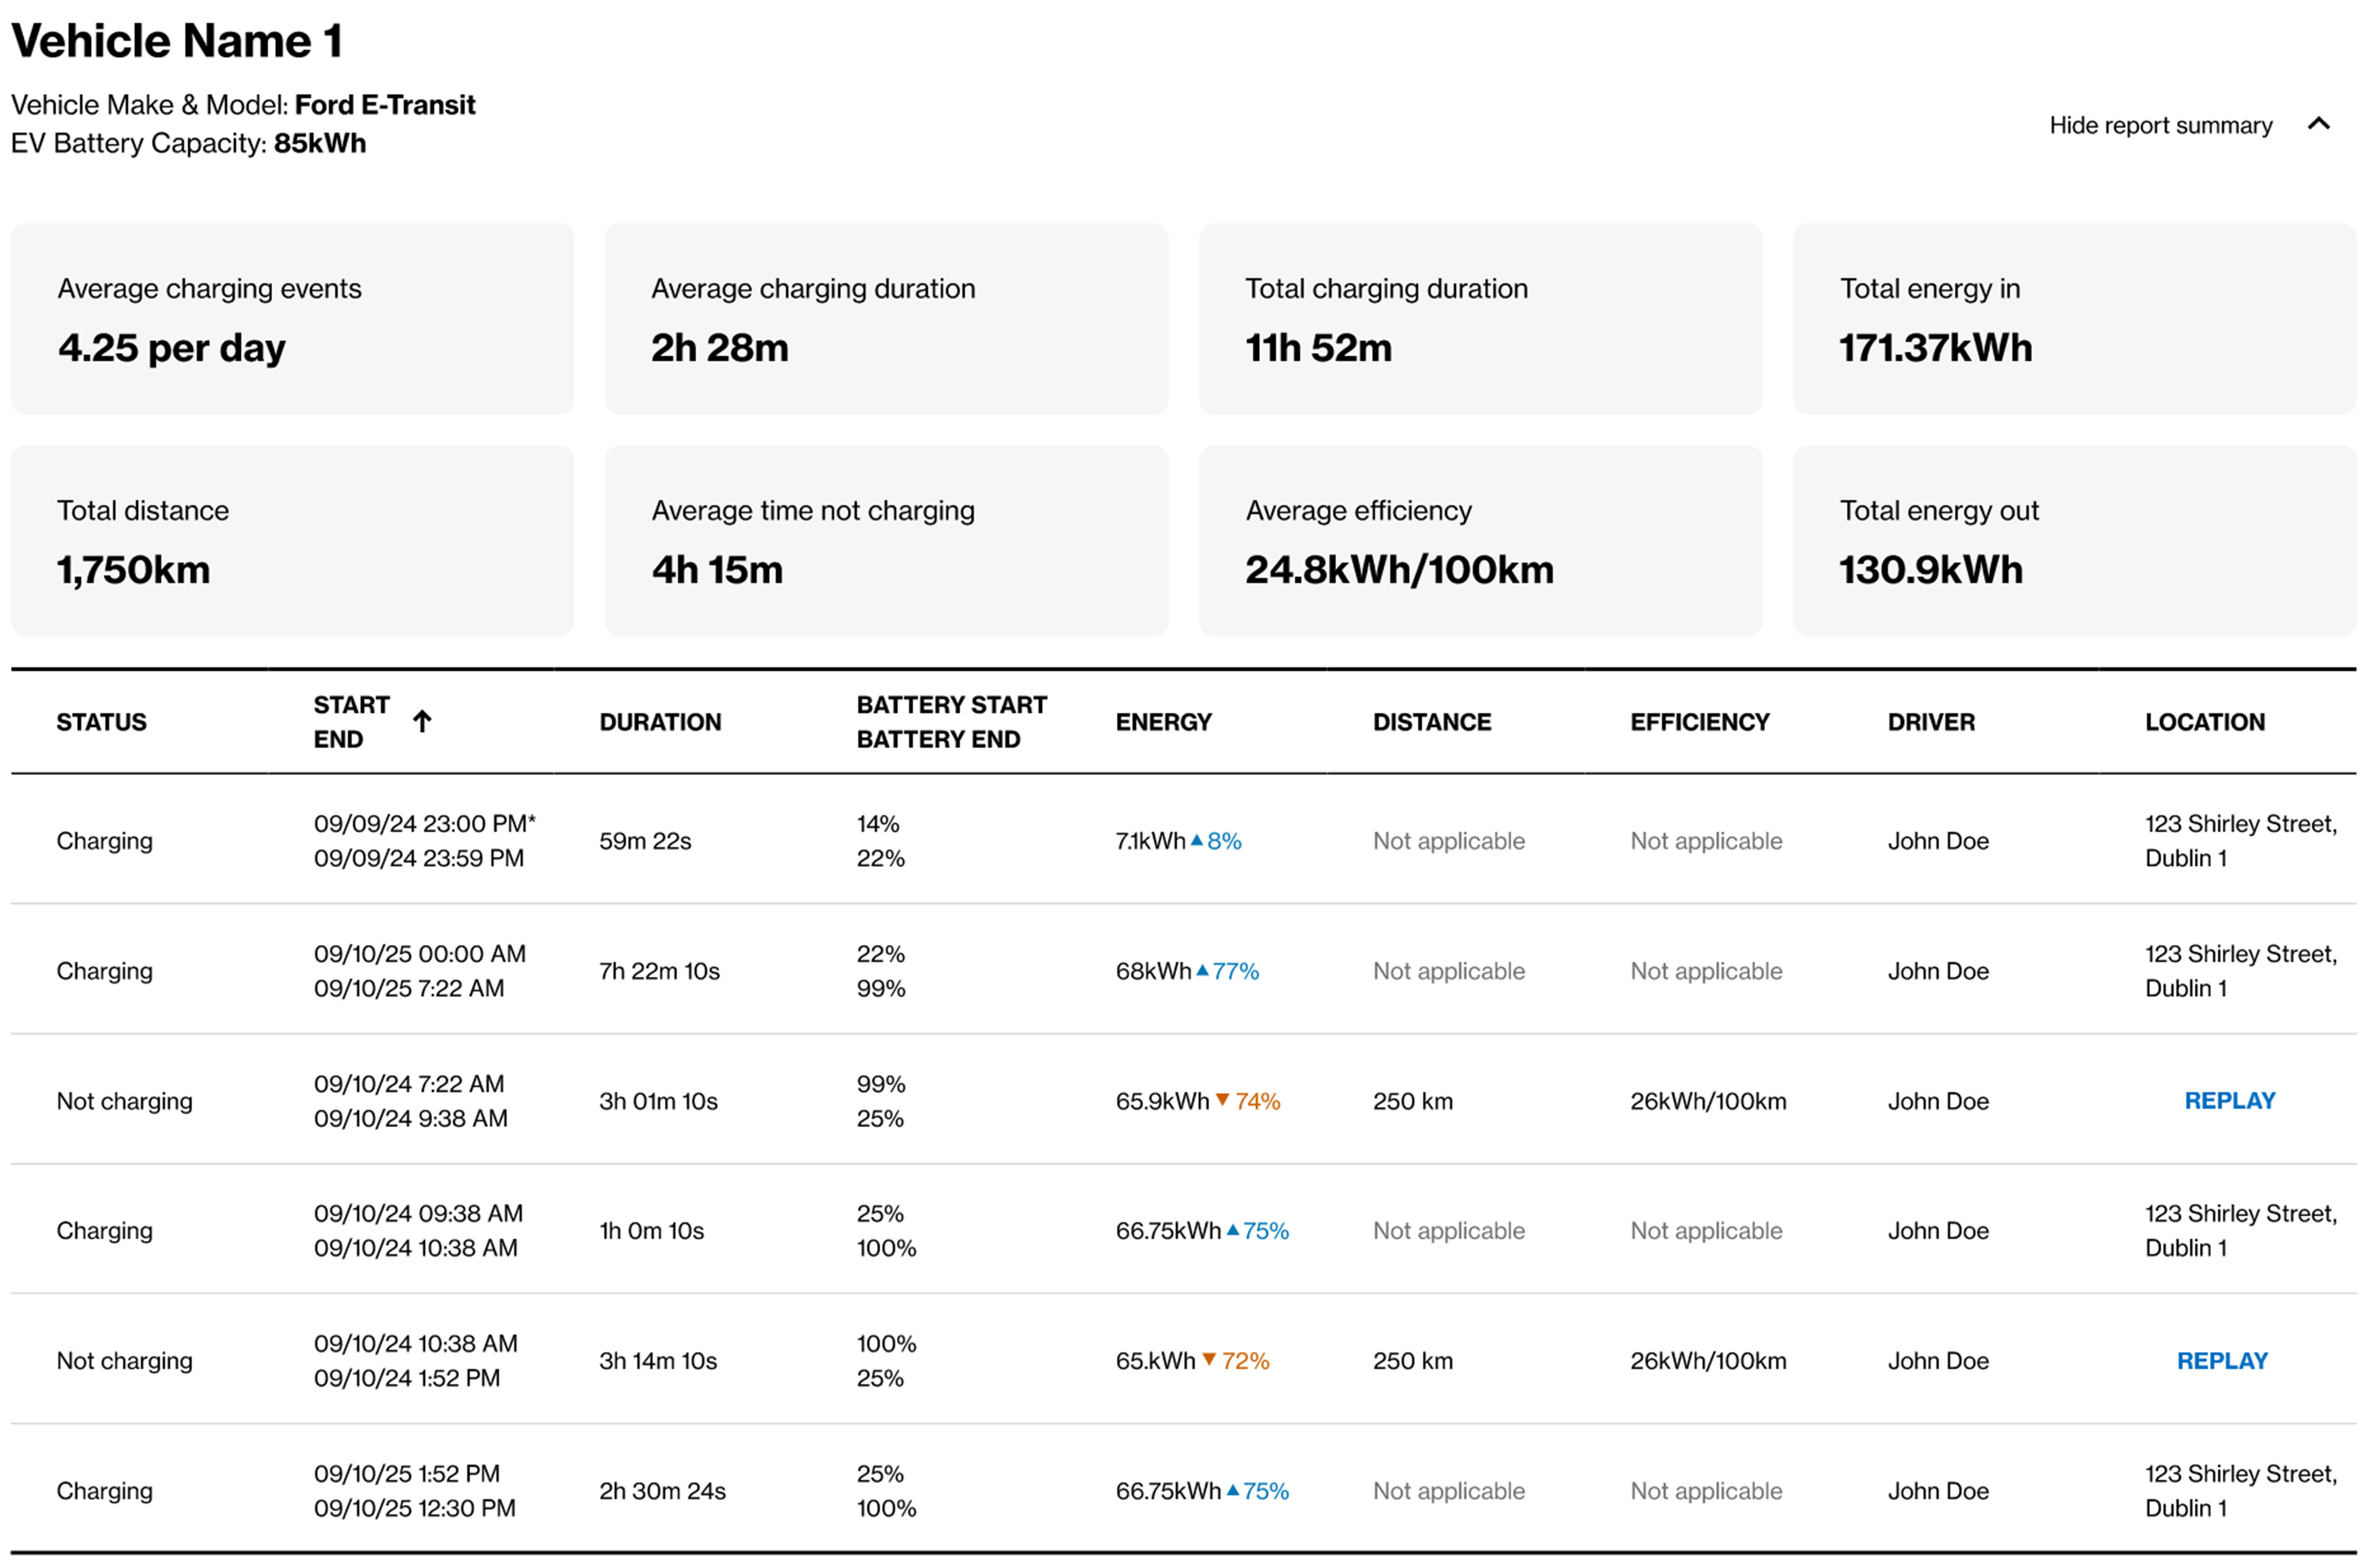Click the blue up triangle beside 77%
Screen dimensions: 2359x1568
click(x=1202, y=970)
